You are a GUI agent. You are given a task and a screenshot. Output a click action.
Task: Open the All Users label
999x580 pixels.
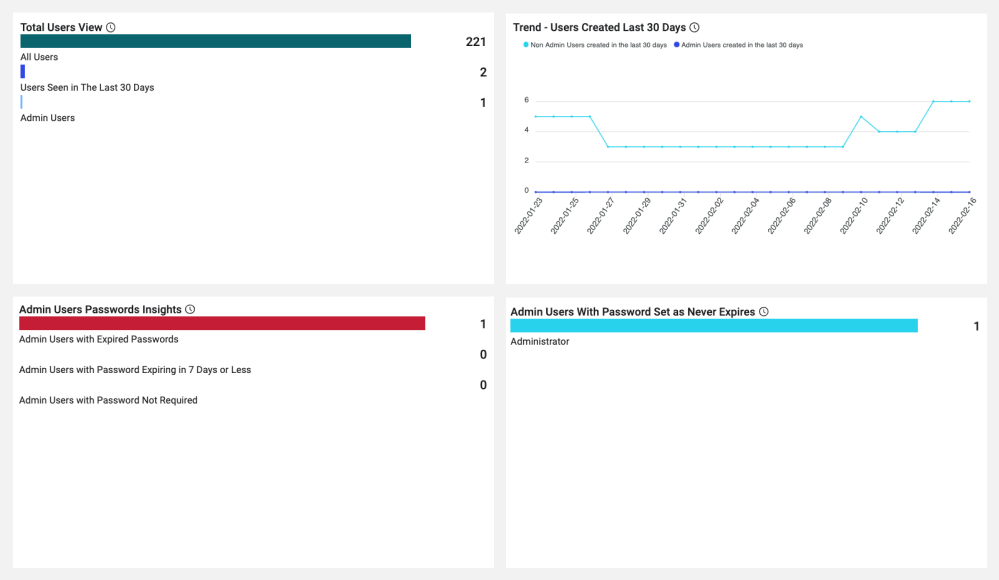pos(39,57)
